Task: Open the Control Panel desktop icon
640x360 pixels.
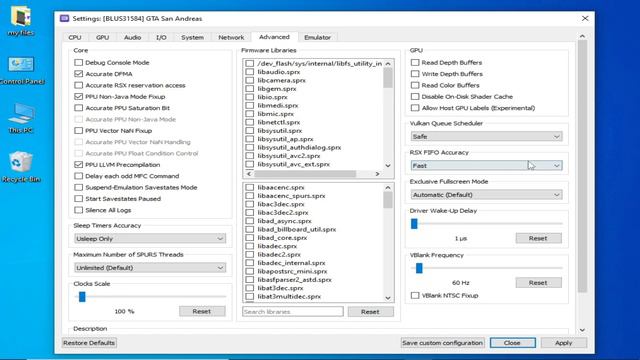Action: tap(21, 70)
